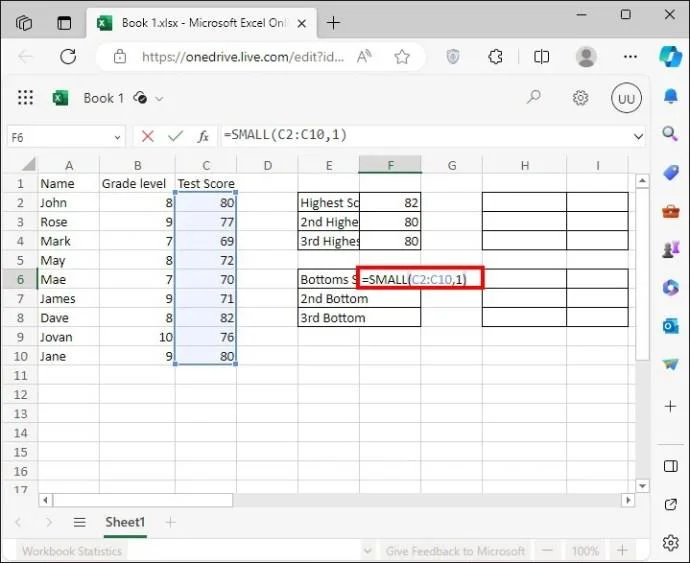This screenshot has width=690, height=563.
Task: Open the Microsoft 365 app launcher
Action: click(x=26, y=97)
